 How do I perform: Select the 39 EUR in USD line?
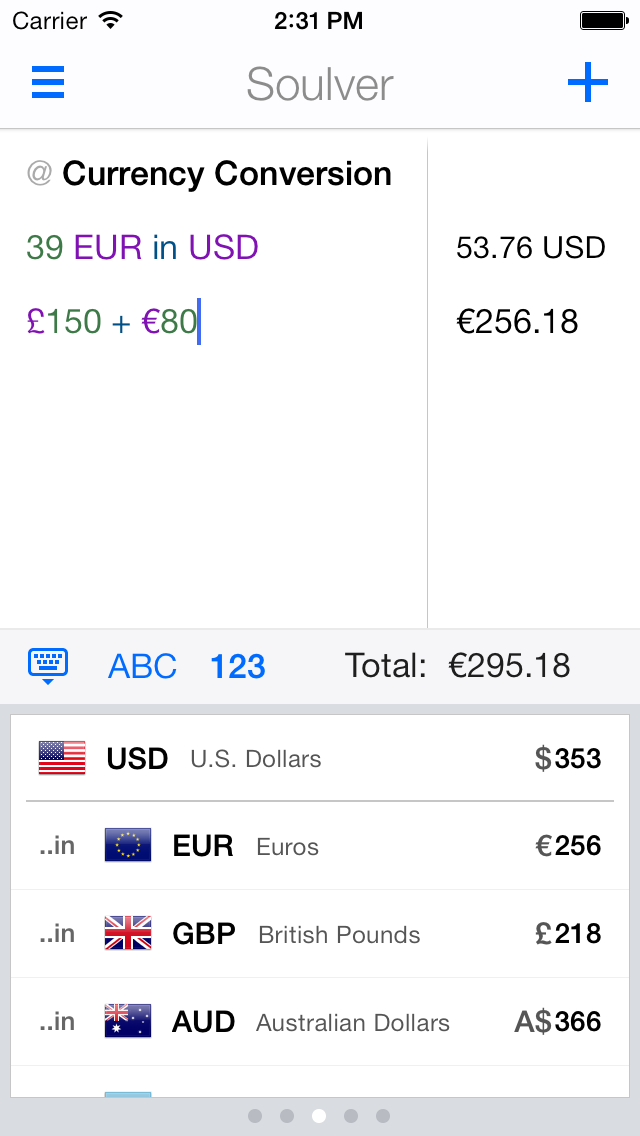(142, 248)
